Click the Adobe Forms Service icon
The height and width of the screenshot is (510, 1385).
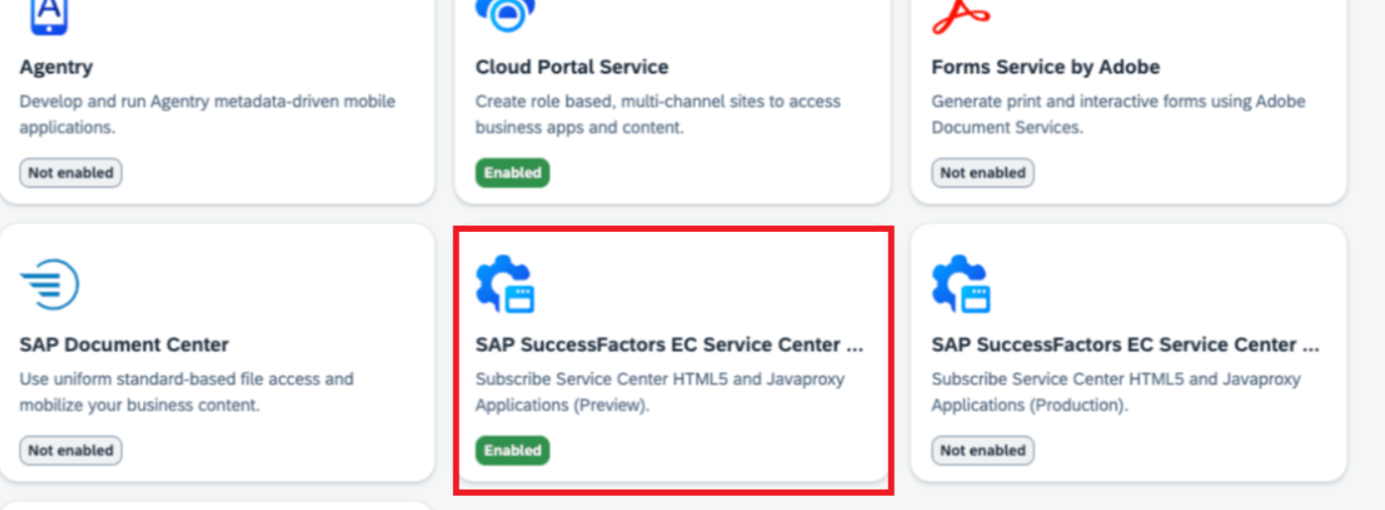click(960, 13)
